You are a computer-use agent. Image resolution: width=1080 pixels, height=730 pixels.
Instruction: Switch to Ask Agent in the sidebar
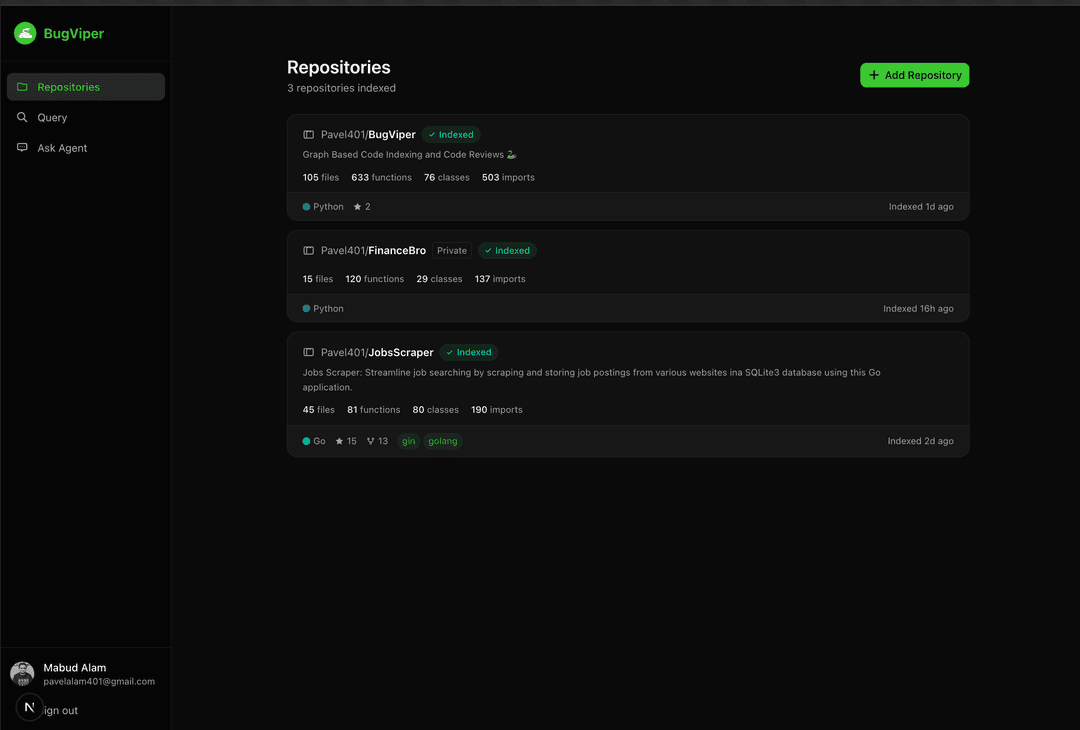point(62,147)
